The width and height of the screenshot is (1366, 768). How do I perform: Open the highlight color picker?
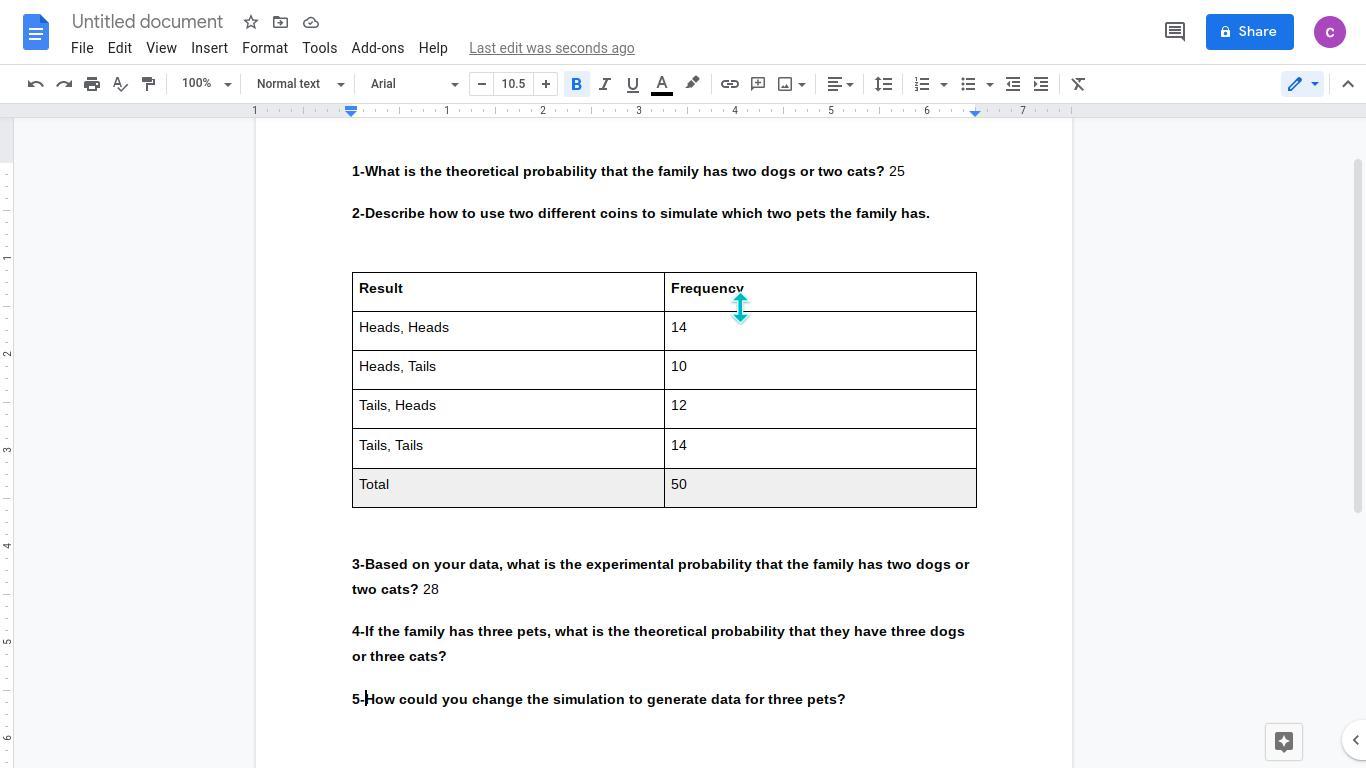click(x=692, y=84)
